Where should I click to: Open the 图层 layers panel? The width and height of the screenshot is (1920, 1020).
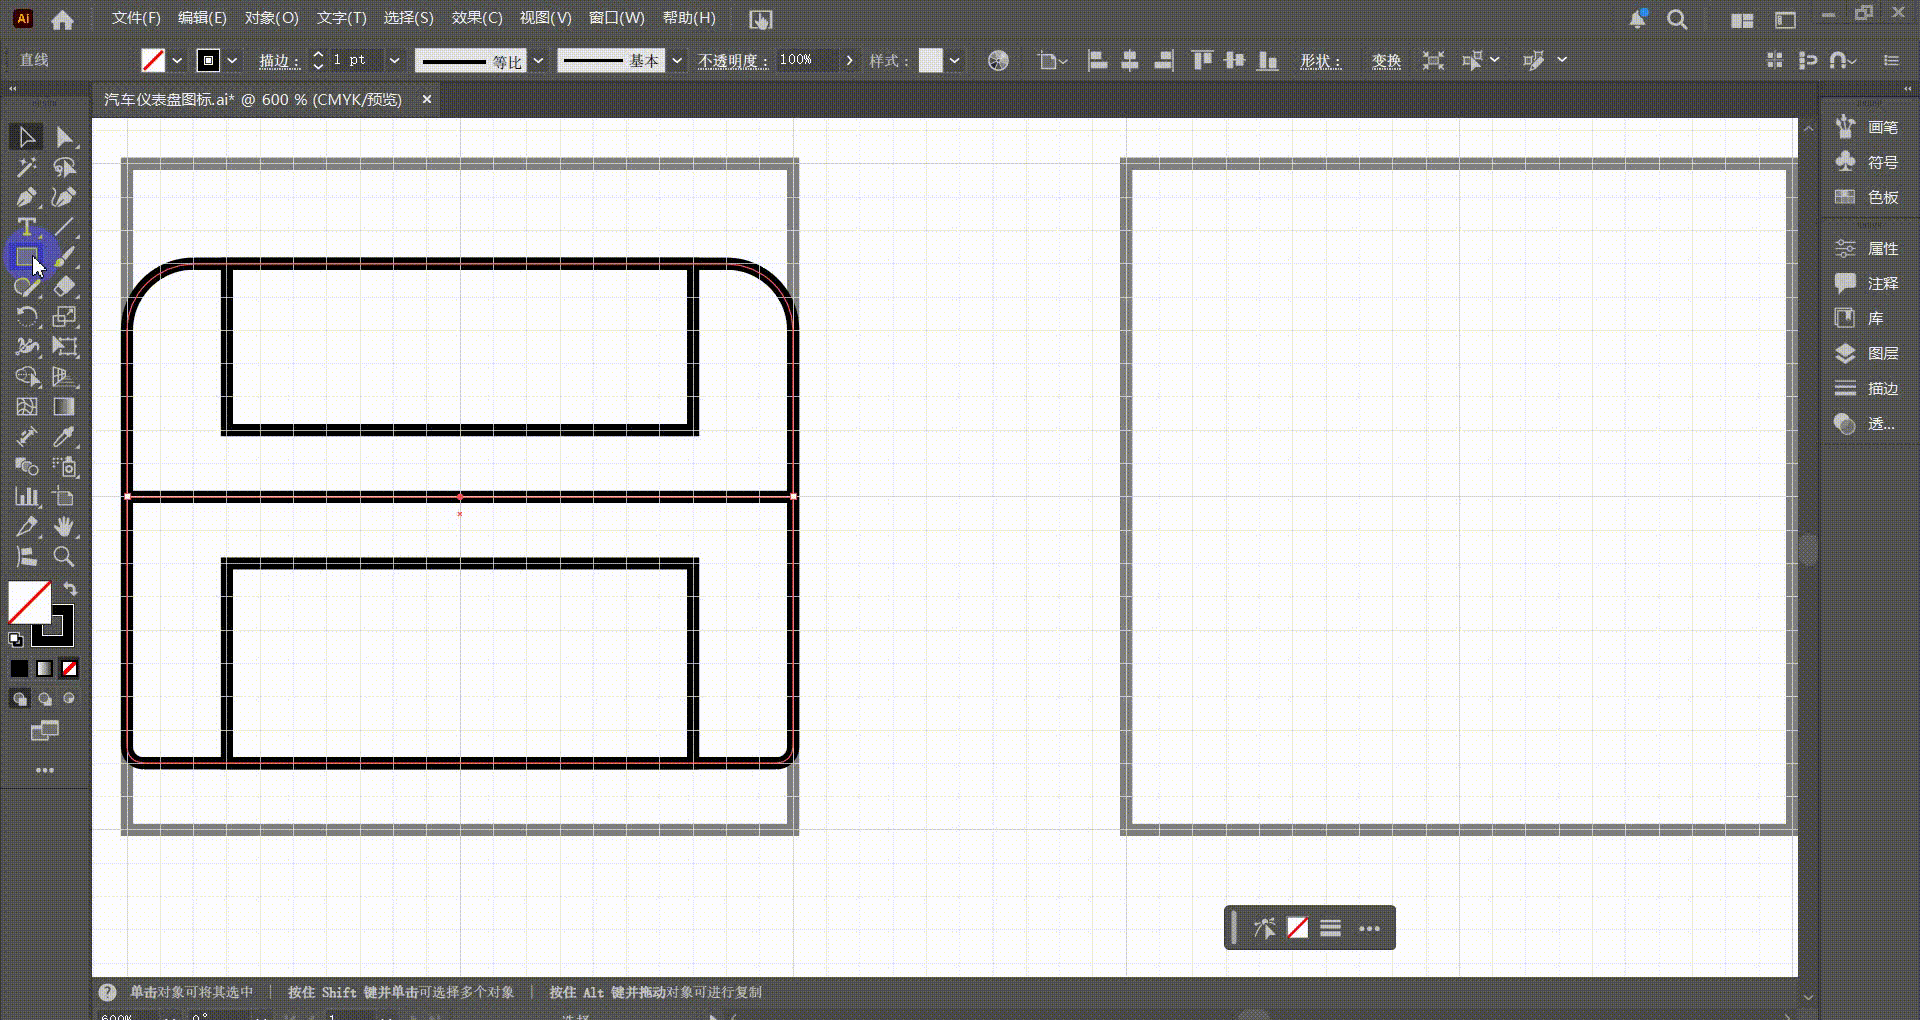coord(1867,353)
